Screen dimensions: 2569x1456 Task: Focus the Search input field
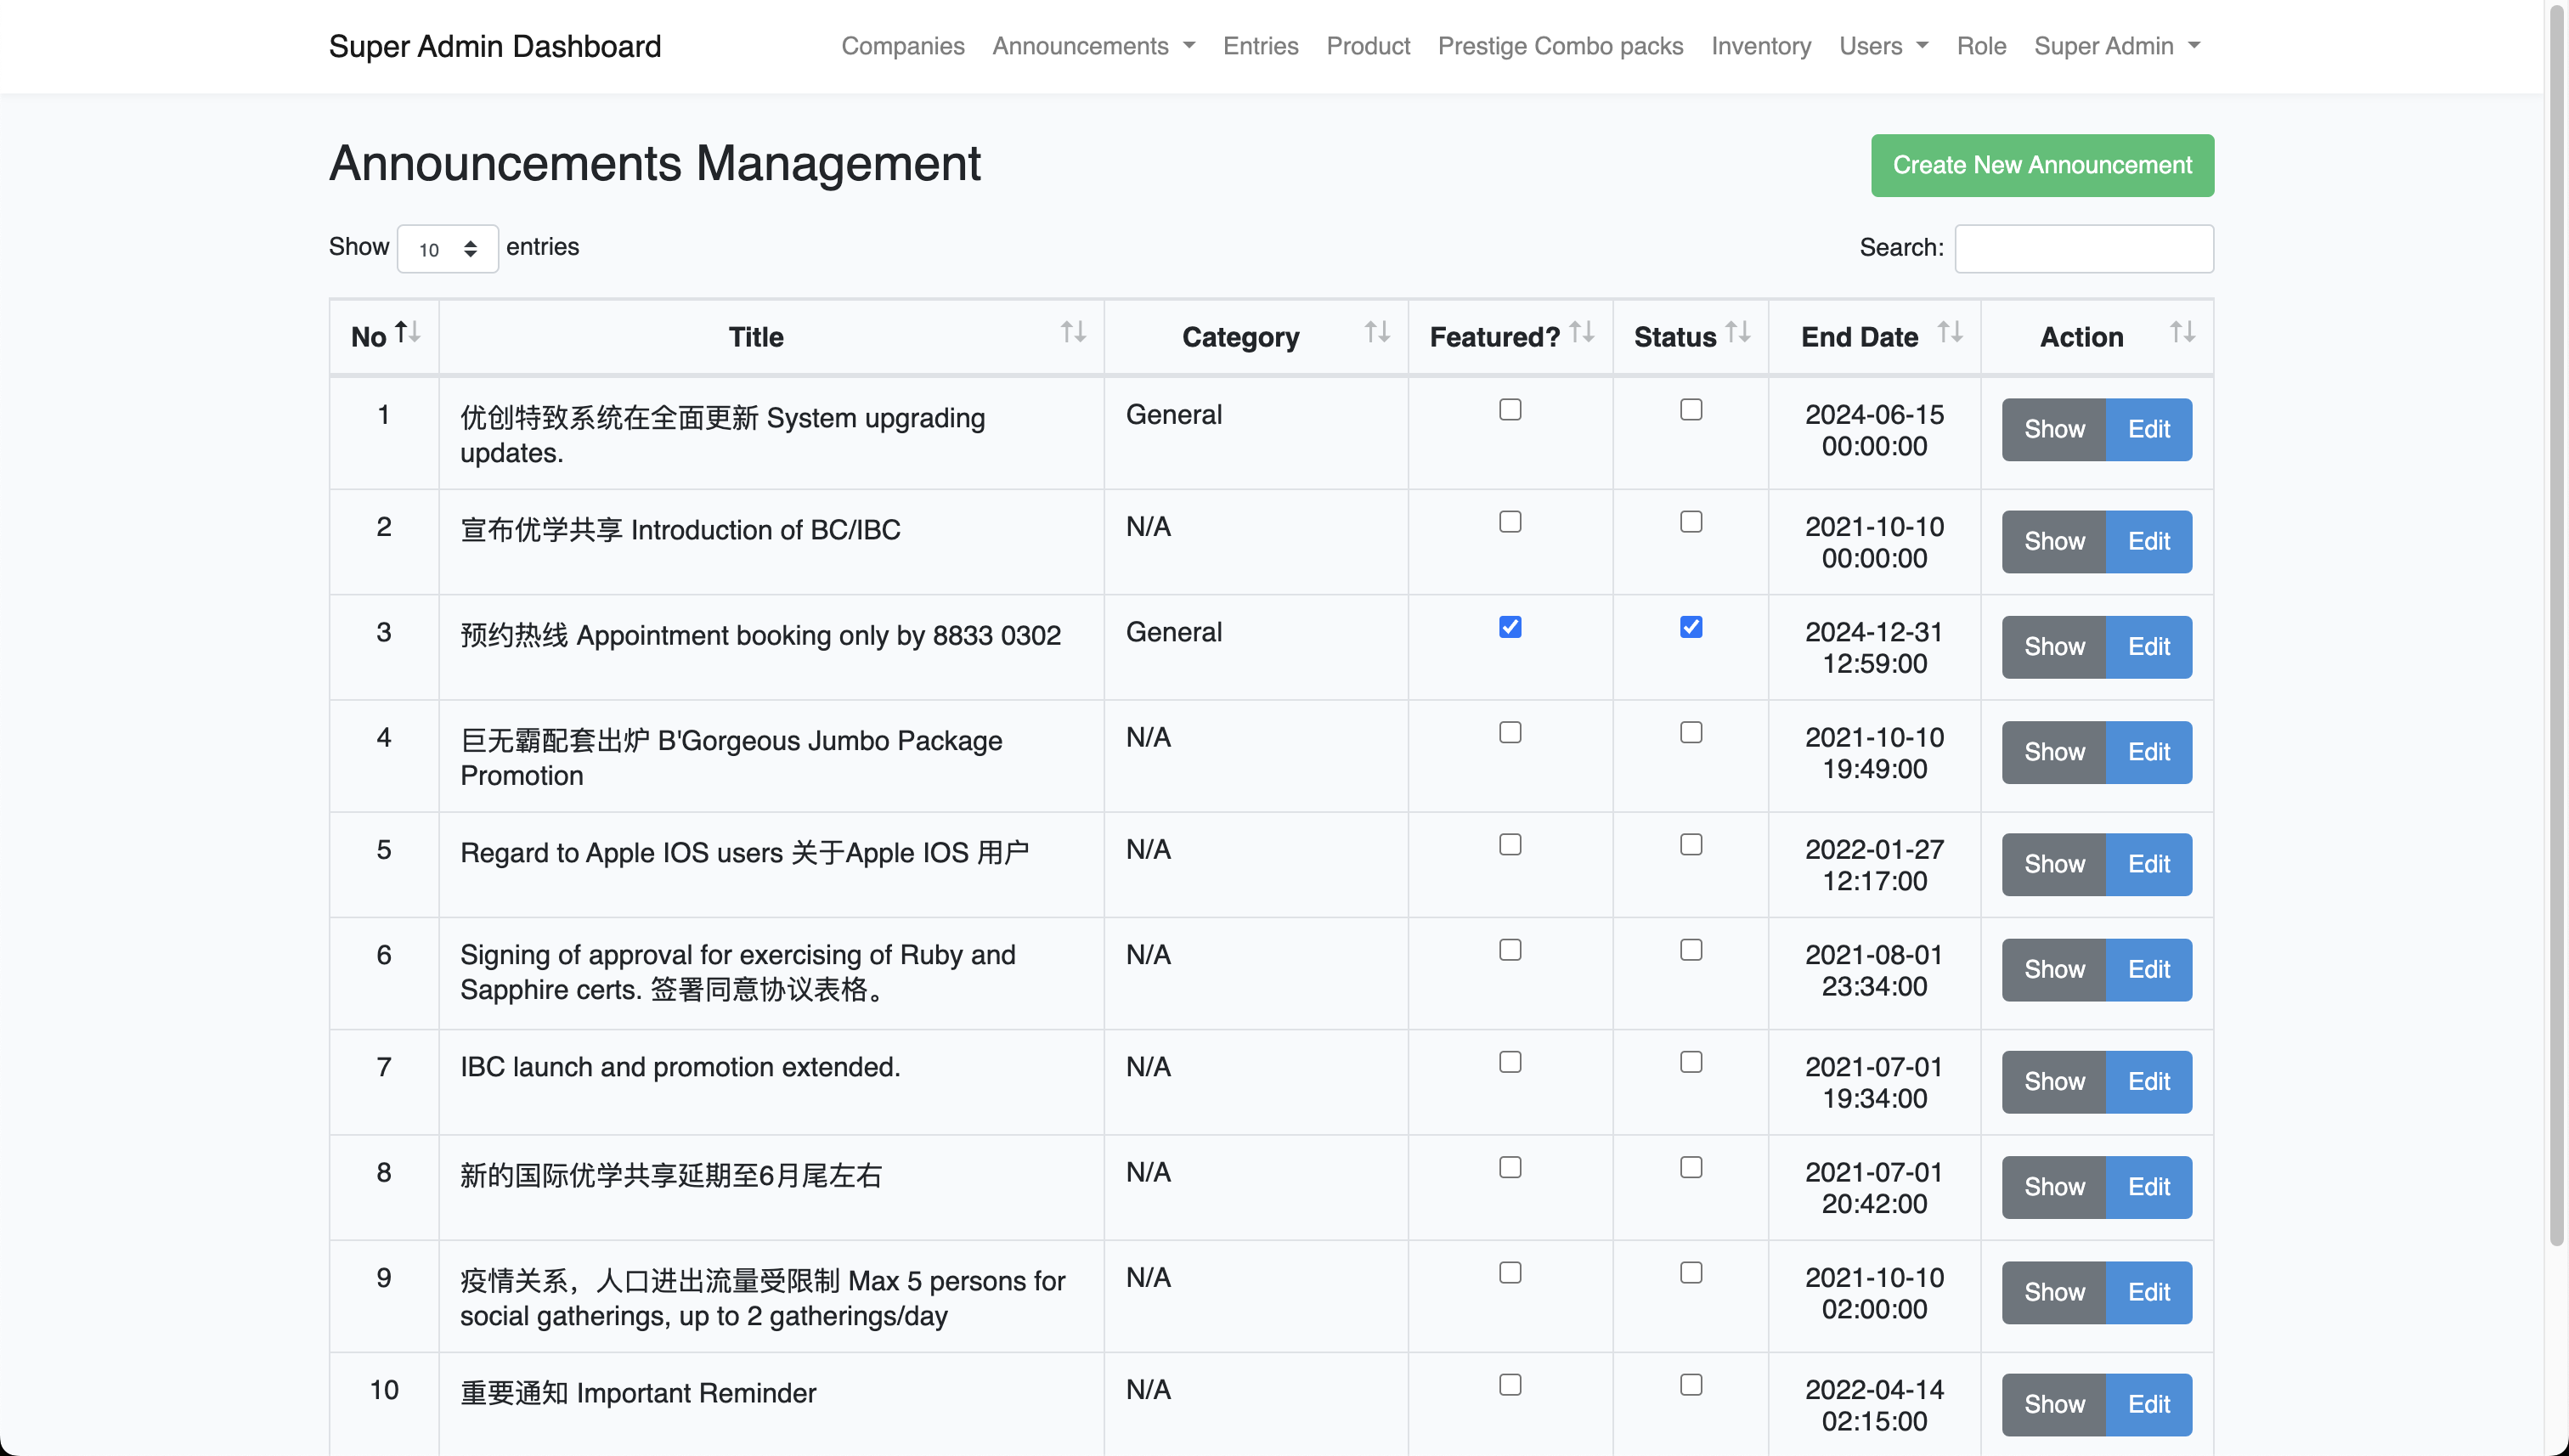coord(2083,248)
